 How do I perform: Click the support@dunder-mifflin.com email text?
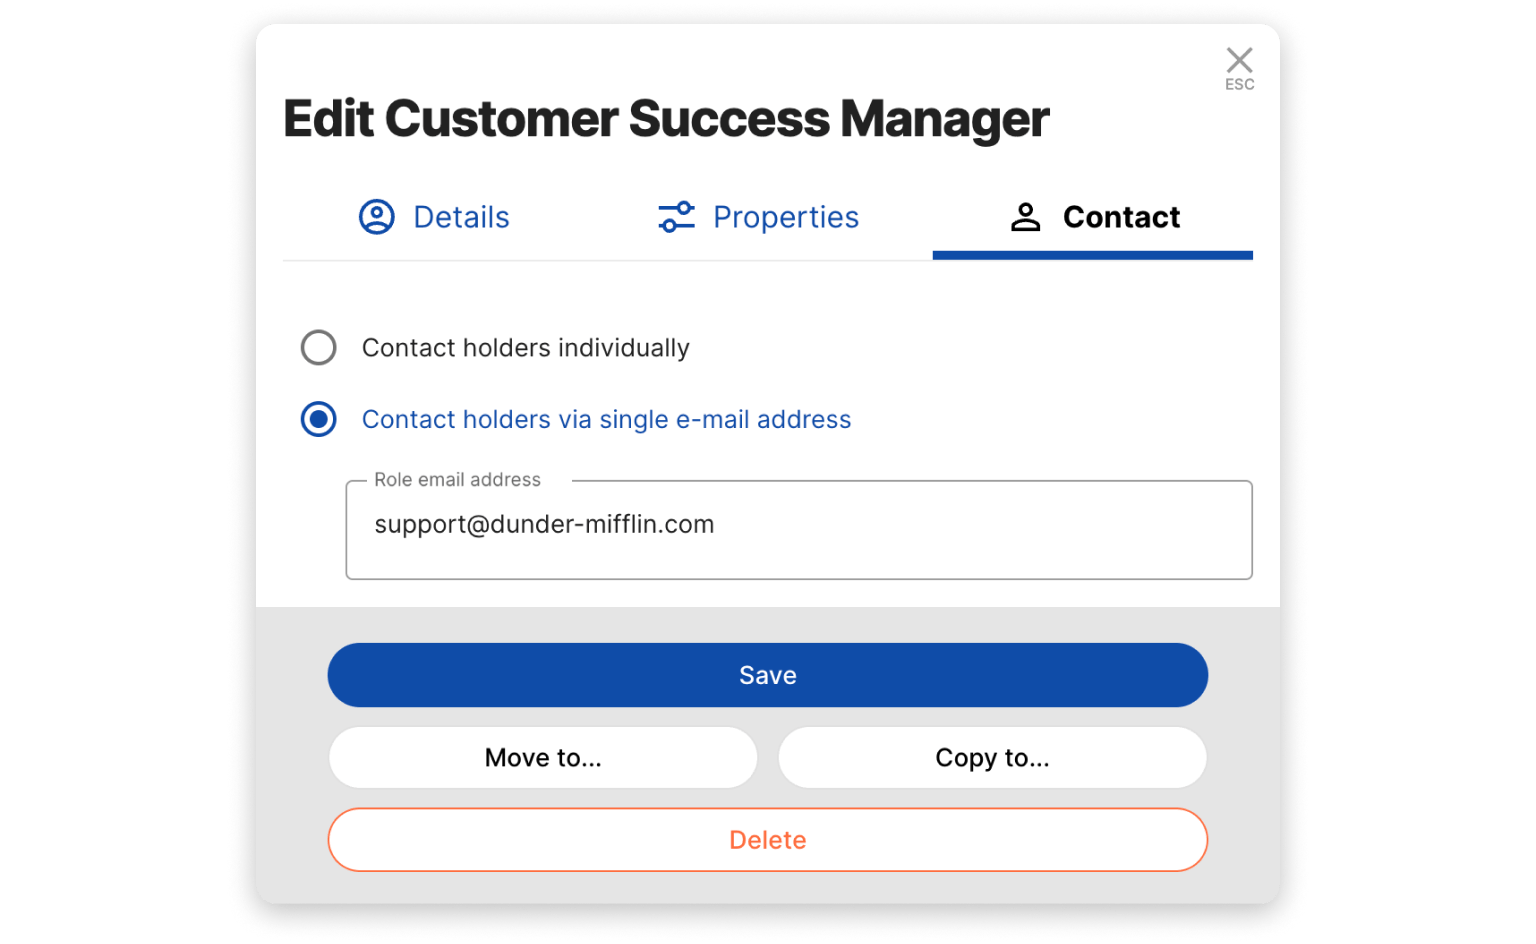click(544, 525)
